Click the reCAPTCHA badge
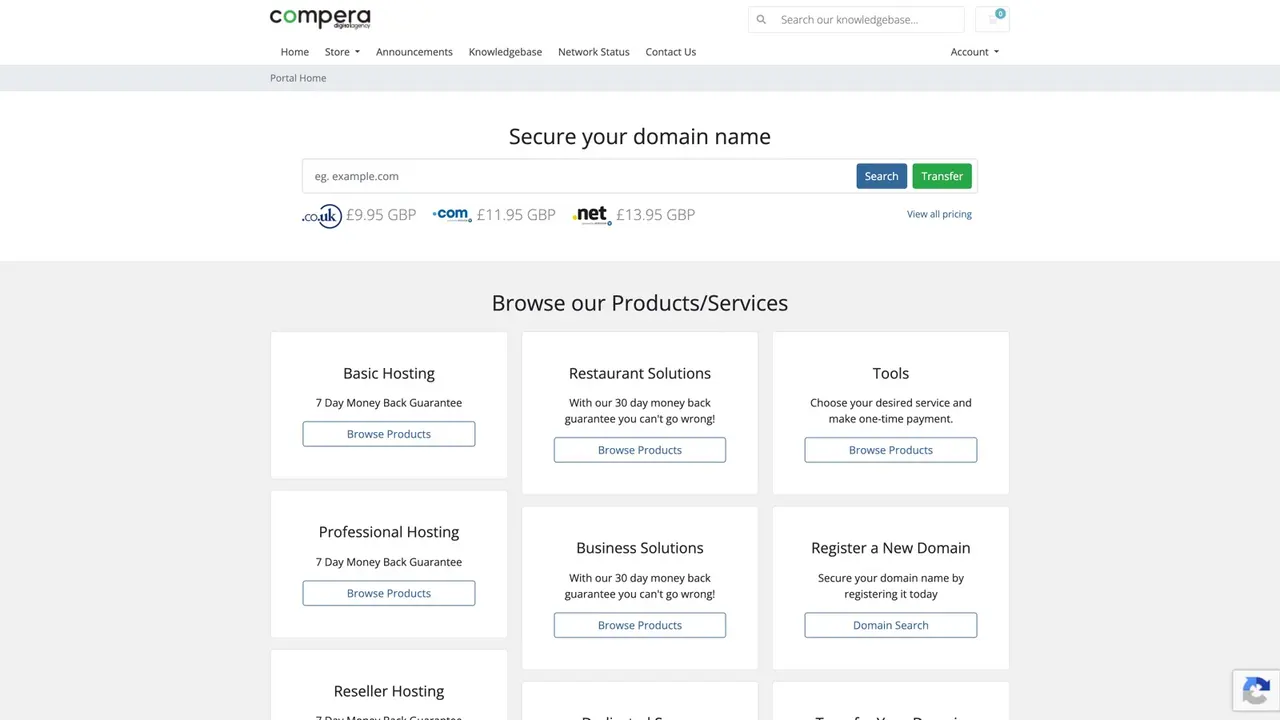1280x720 pixels. coord(1256,691)
